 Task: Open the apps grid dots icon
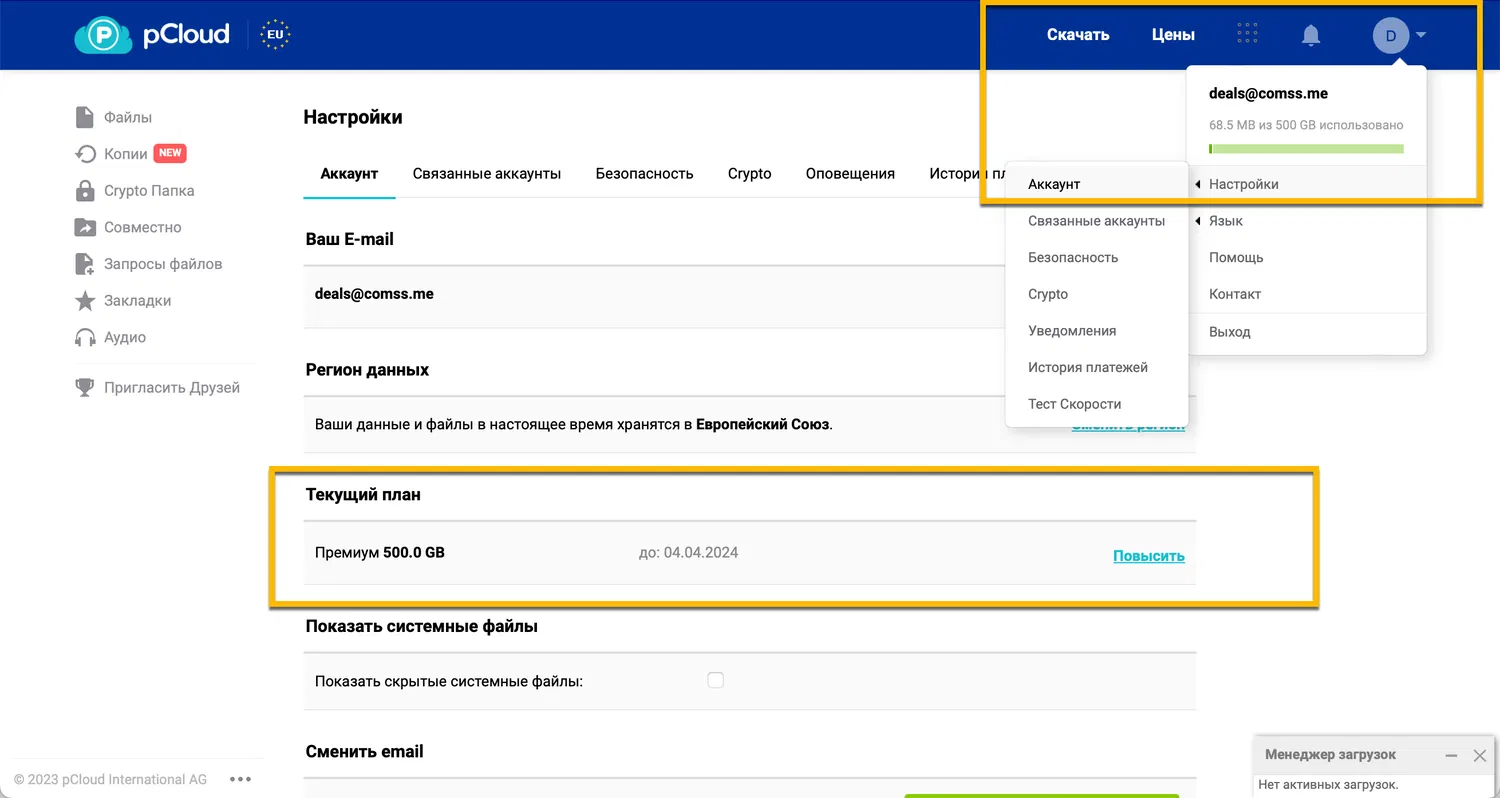(x=1247, y=34)
